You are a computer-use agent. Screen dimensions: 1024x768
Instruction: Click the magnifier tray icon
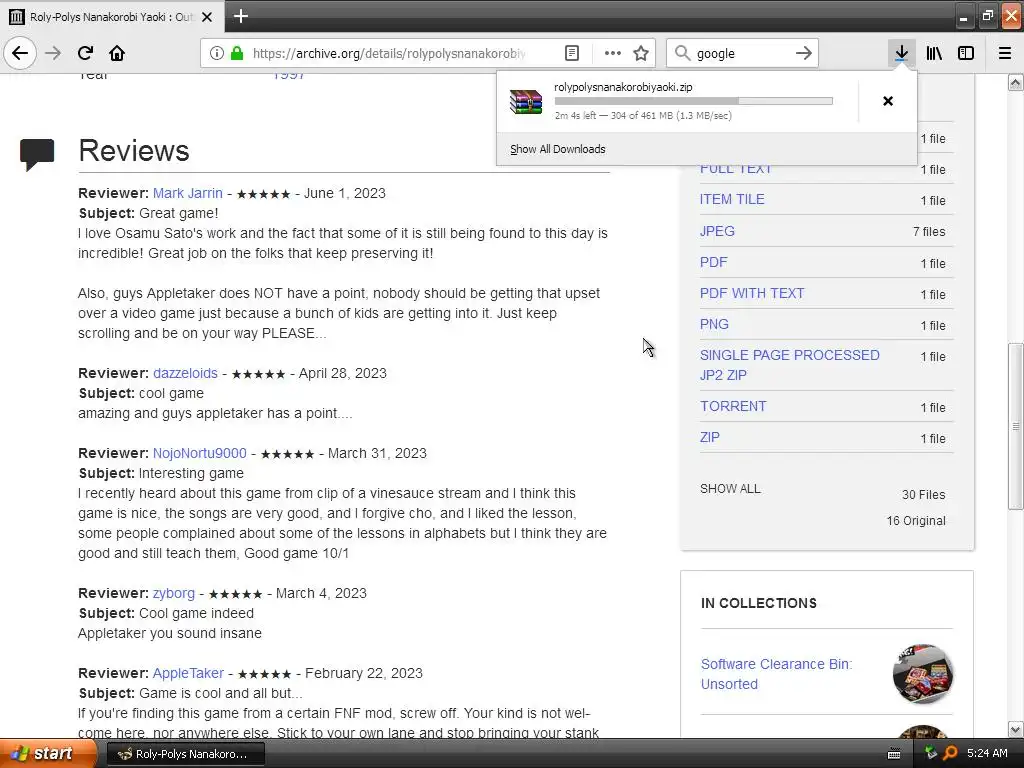tap(950, 753)
